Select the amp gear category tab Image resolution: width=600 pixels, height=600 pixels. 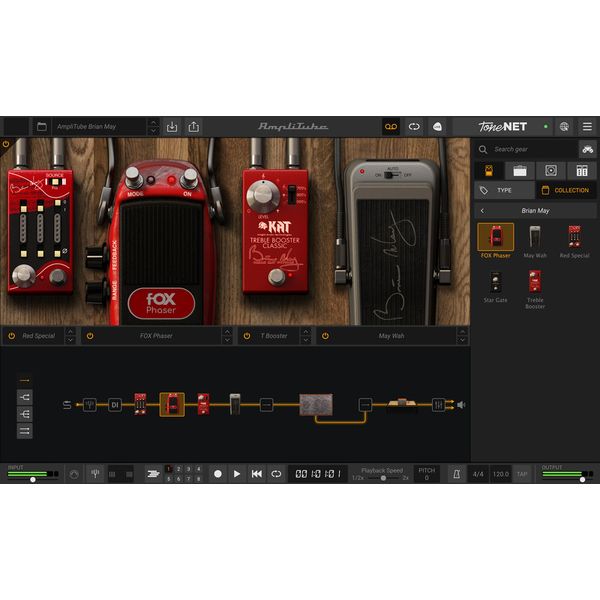pyautogui.click(x=520, y=171)
